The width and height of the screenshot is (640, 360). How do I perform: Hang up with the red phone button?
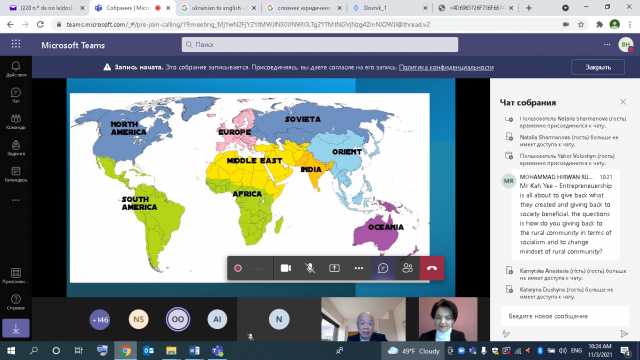432,268
